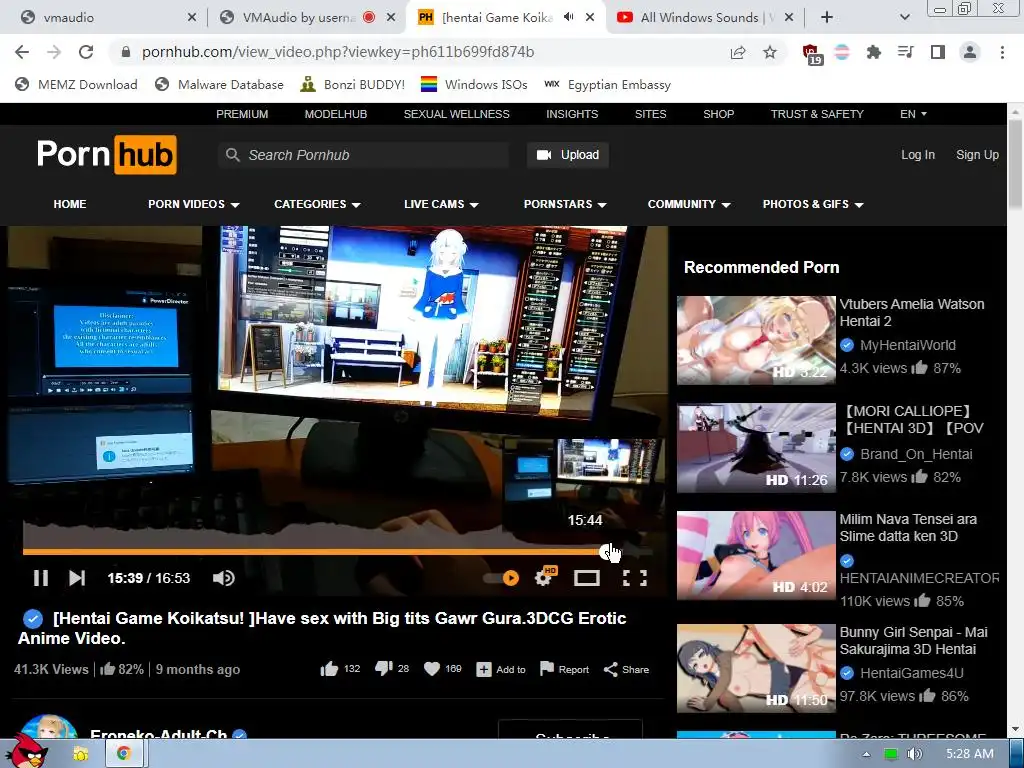The image size is (1024, 768).
Task: Switch to the VMAudio by userna tab
Action: pyautogui.click(x=306, y=18)
